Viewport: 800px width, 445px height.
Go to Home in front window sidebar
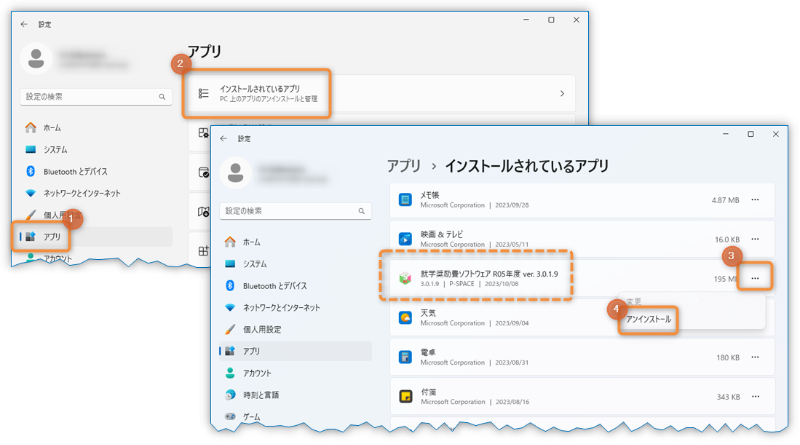click(295, 242)
